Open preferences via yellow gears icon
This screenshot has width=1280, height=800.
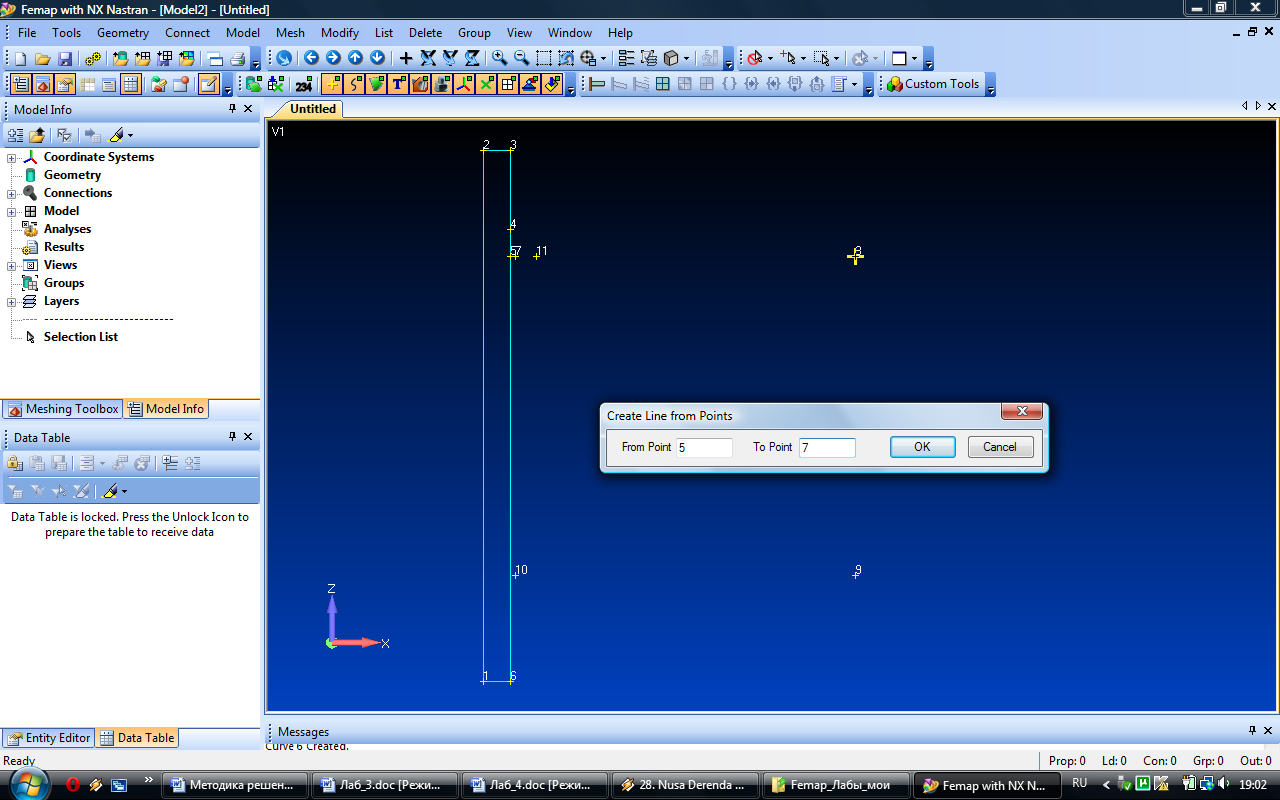pyautogui.click(x=93, y=58)
